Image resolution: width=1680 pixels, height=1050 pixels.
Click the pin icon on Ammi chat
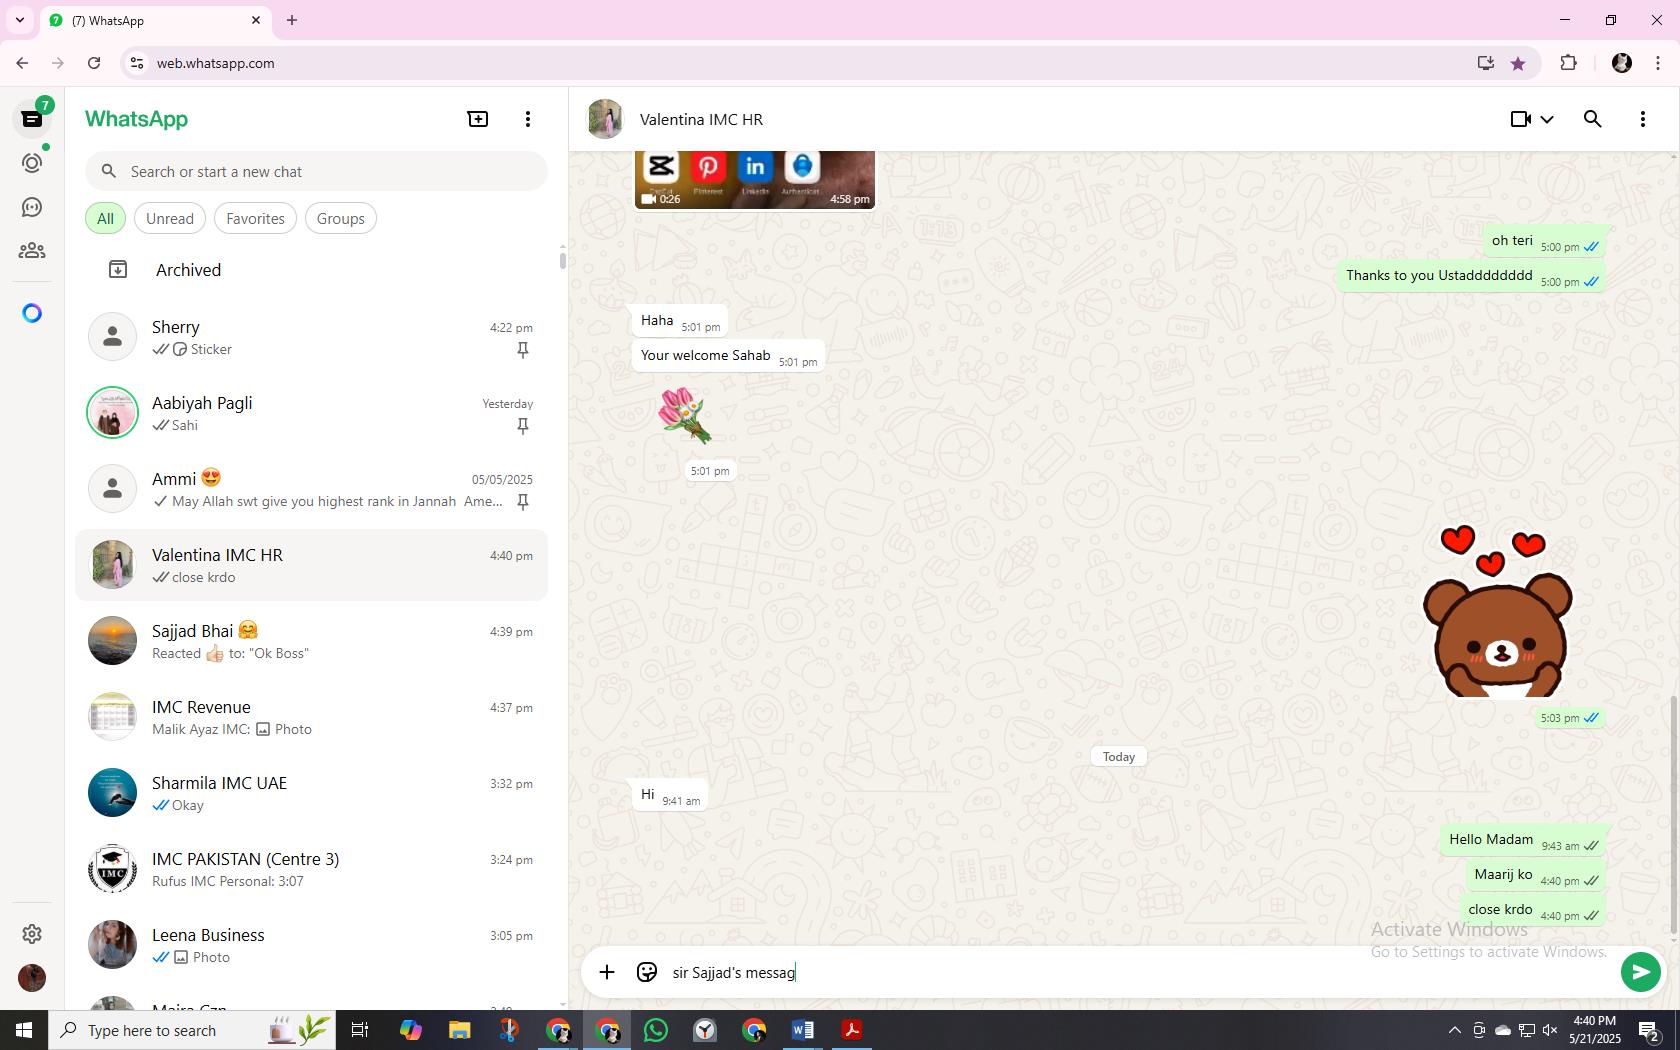click(522, 502)
